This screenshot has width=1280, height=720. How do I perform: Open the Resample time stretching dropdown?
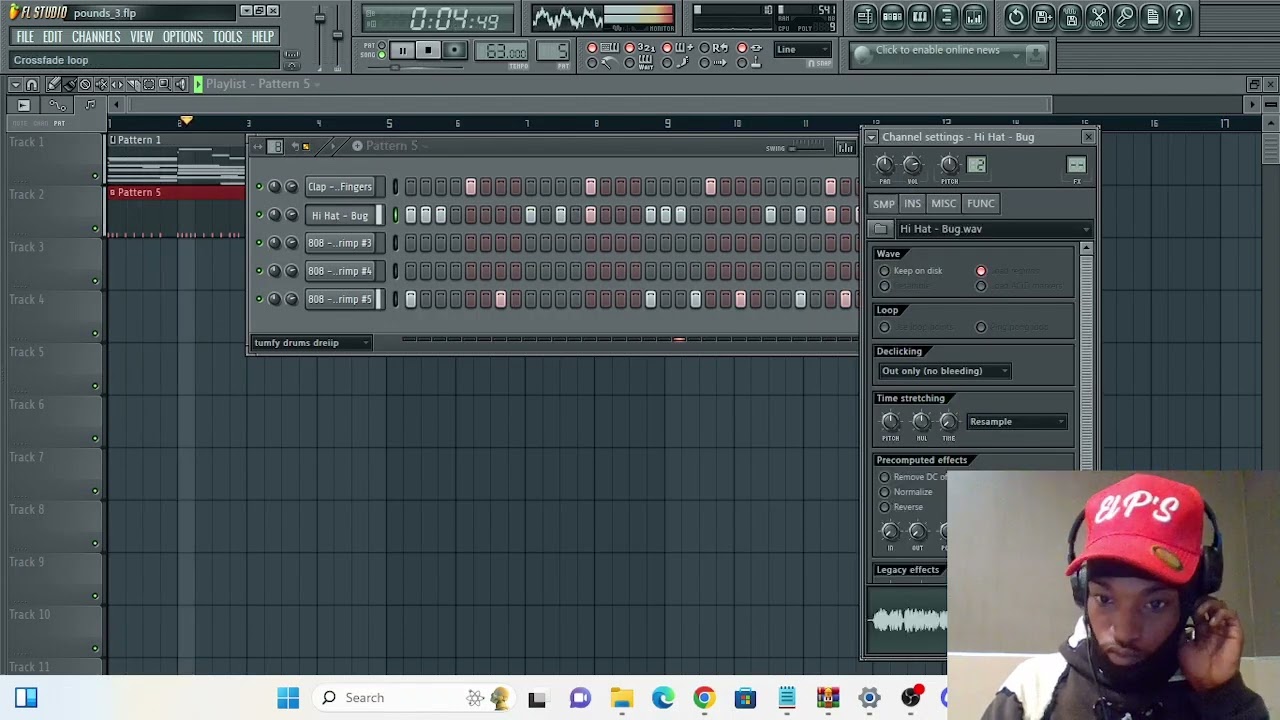(1016, 422)
